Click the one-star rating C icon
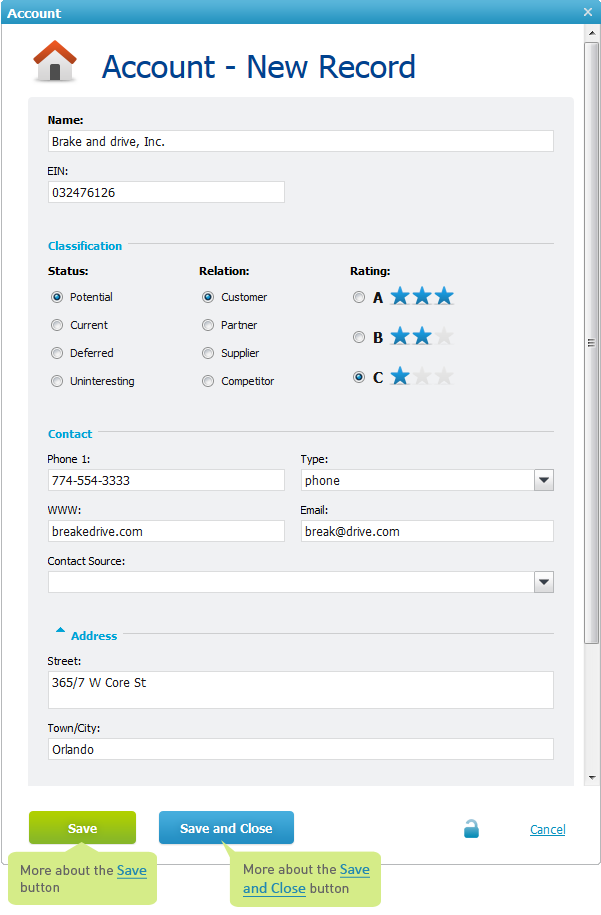 point(422,376)
